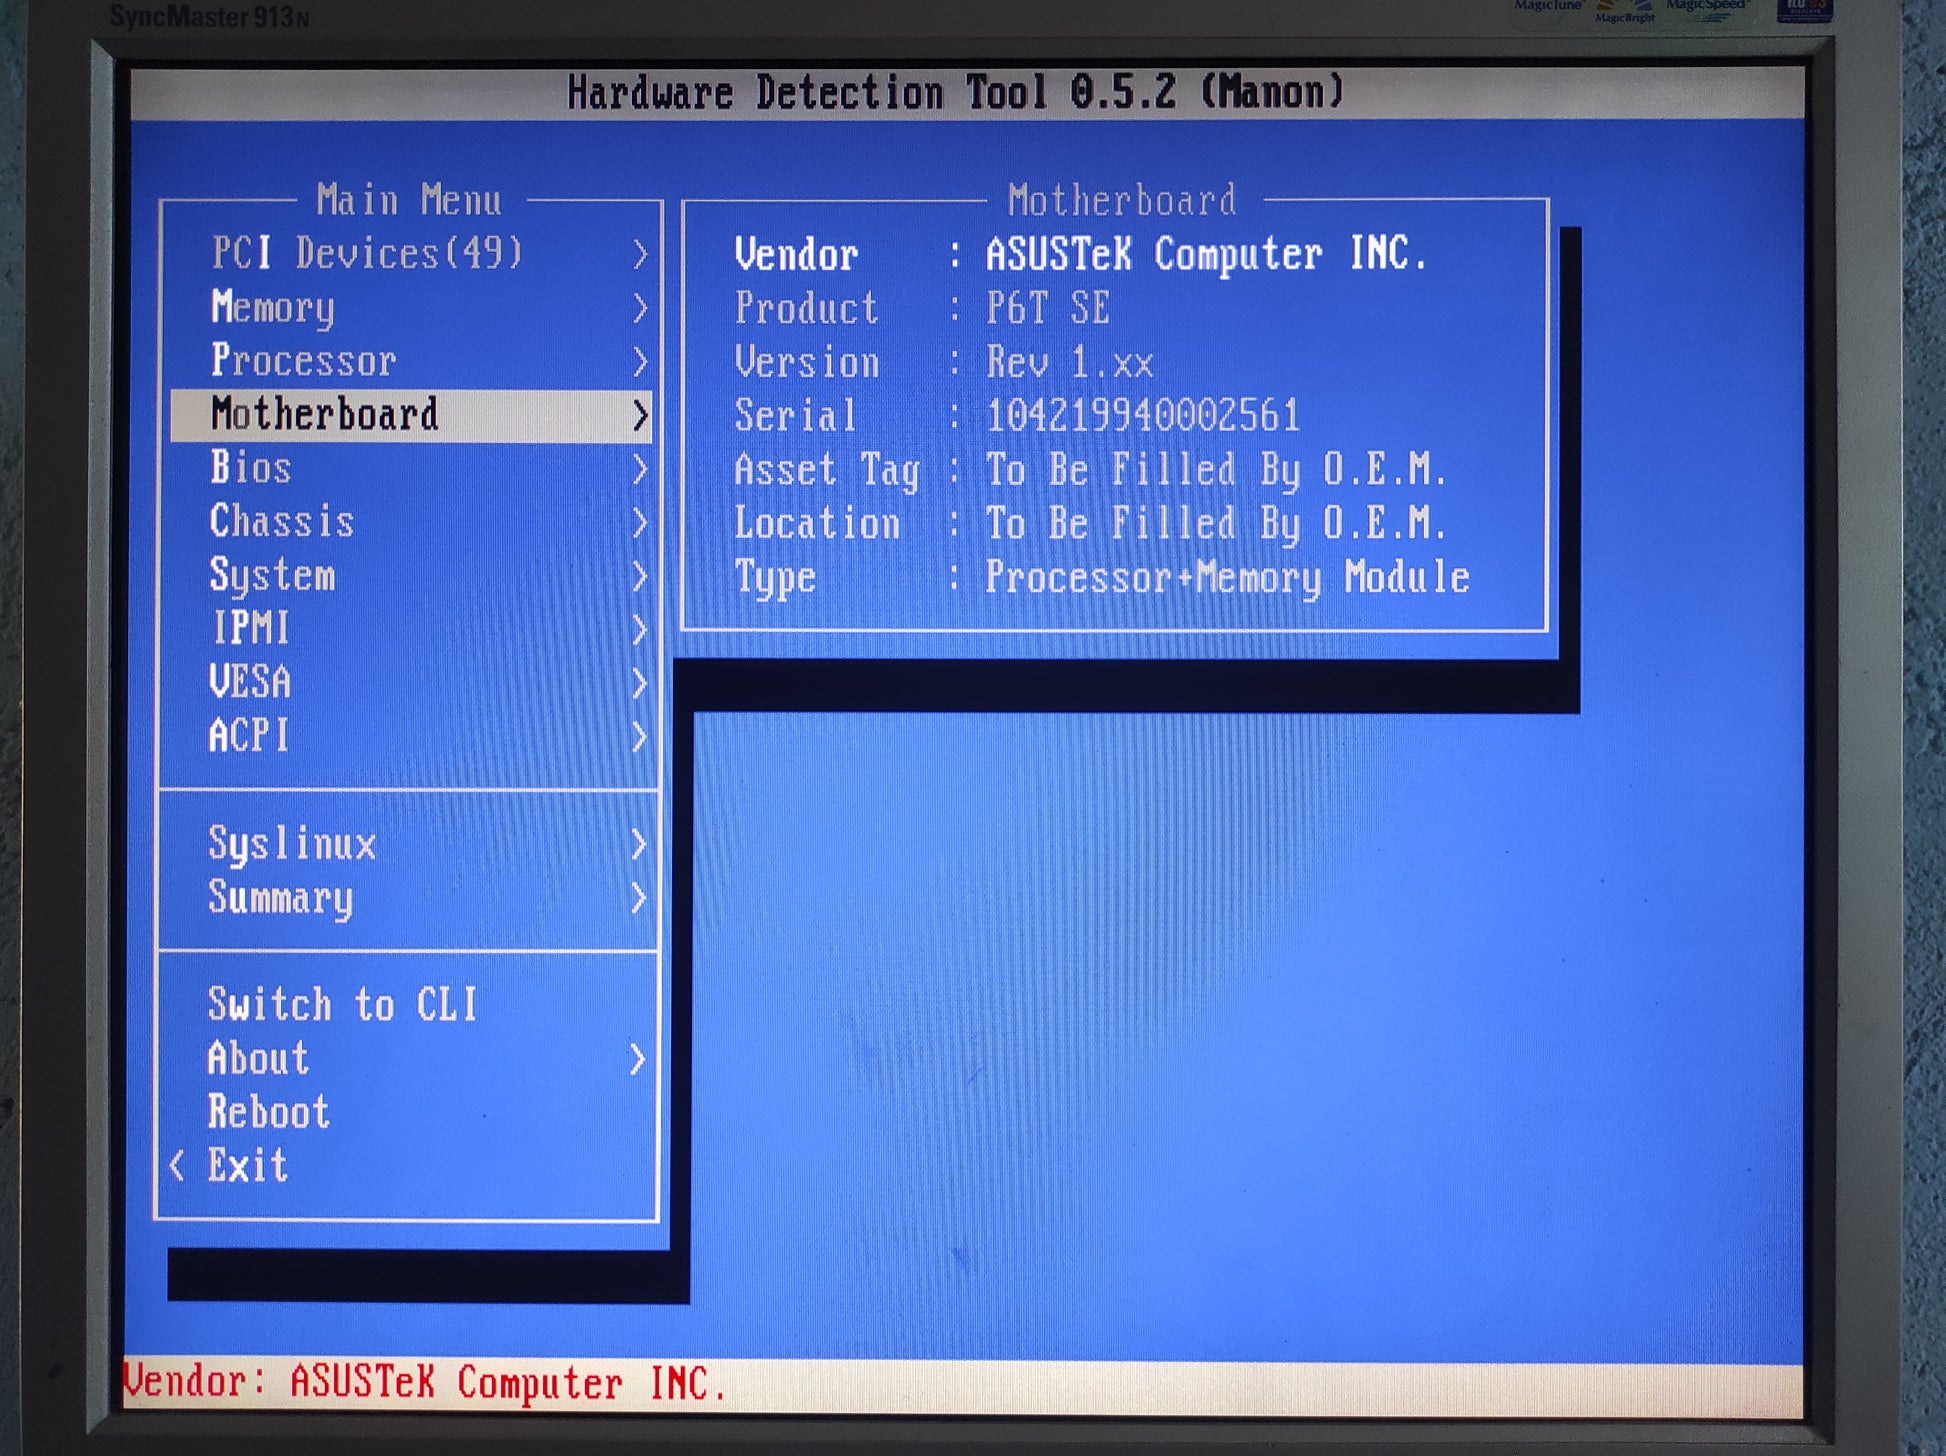Open the About submenu arrow
Viewport: 1946px width, 1456px height.
pos(638,1059)
